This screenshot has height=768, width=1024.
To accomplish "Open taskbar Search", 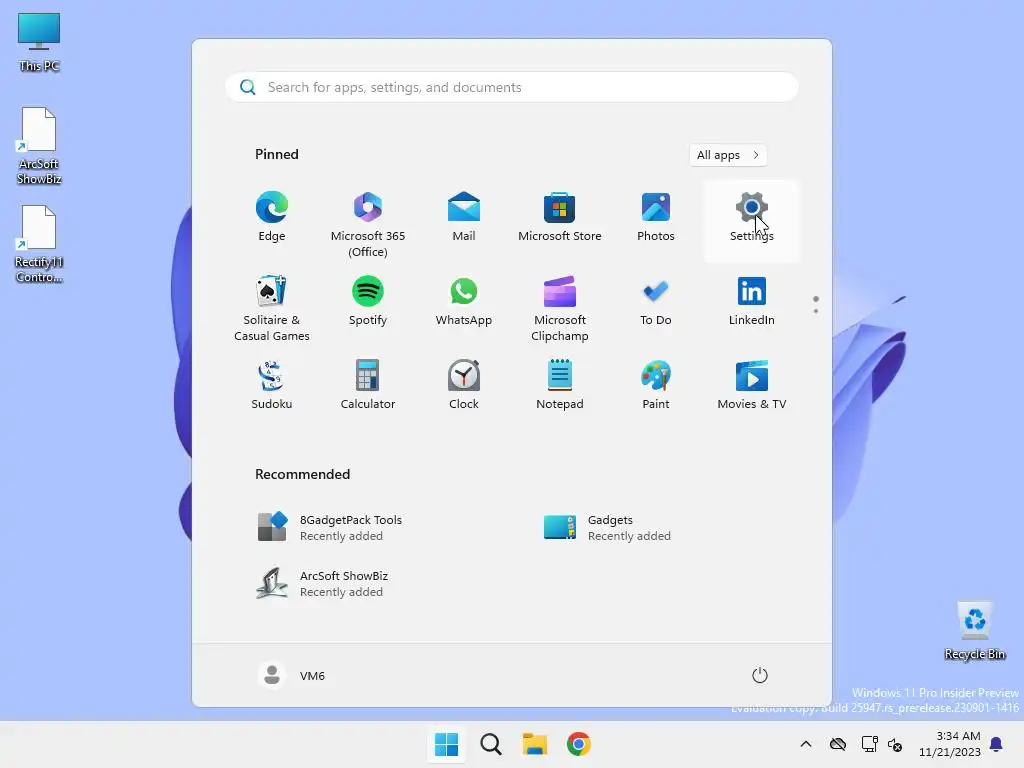I will 491,744.
